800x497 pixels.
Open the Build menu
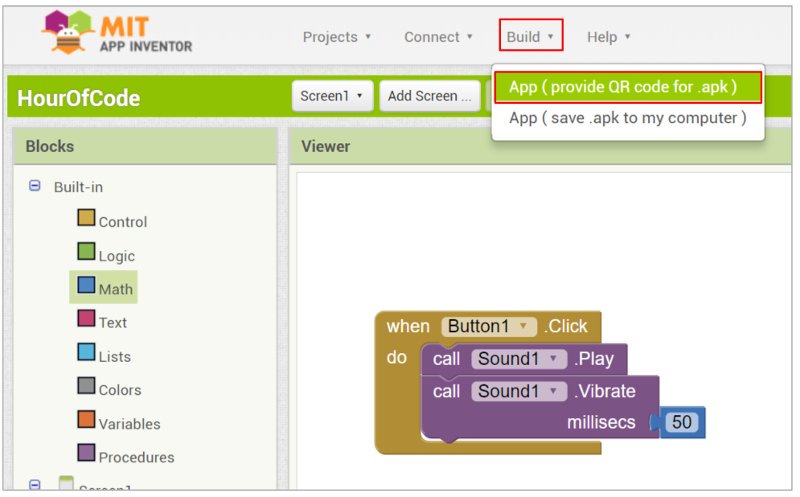tap(531, 35)
